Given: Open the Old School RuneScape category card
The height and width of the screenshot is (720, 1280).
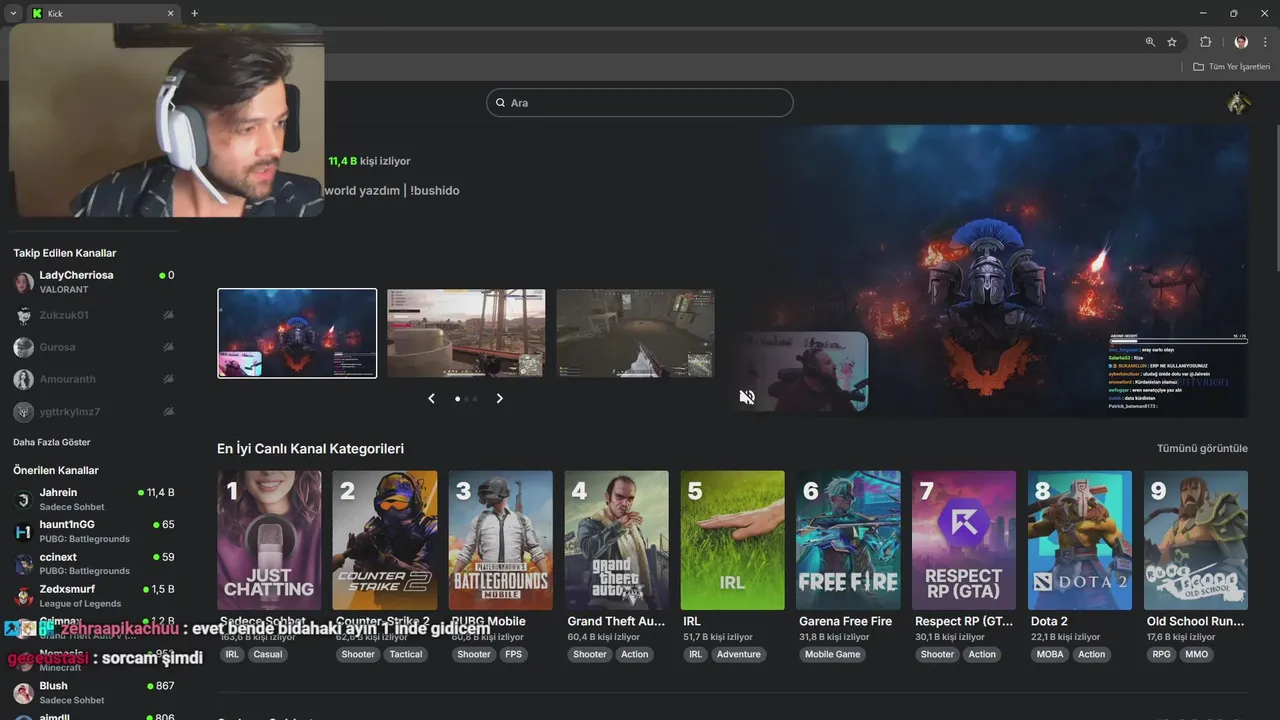Looking at the screenshot, I should click(x=1196, y=540).
